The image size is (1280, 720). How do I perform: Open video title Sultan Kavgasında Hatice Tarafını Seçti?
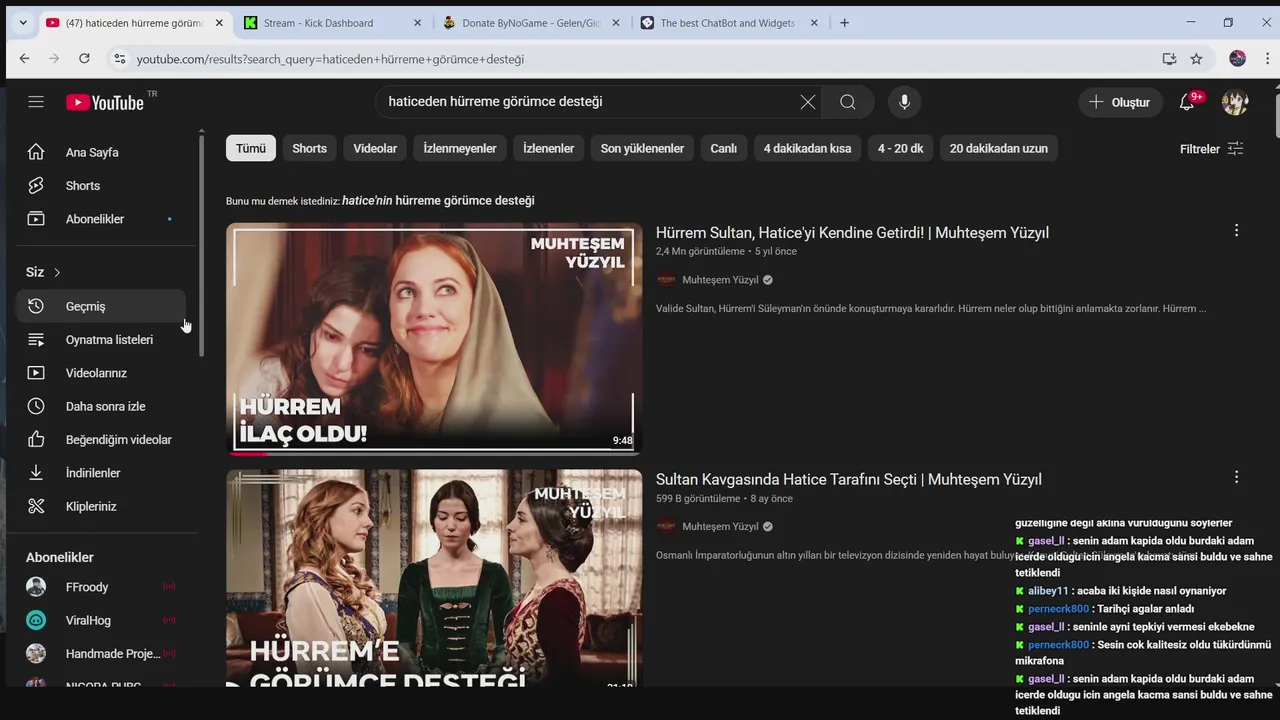[849, 479]
